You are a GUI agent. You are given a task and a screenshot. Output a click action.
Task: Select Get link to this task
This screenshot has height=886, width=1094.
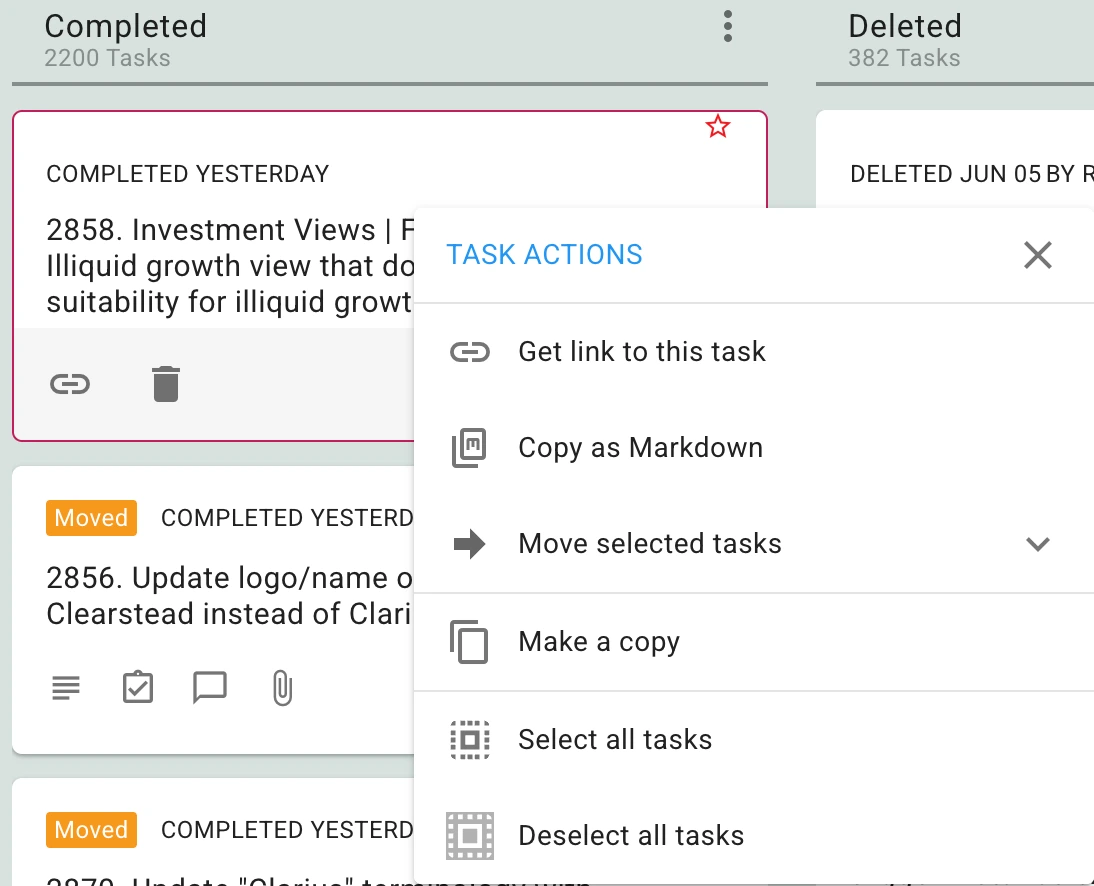(x=754, y=352)
